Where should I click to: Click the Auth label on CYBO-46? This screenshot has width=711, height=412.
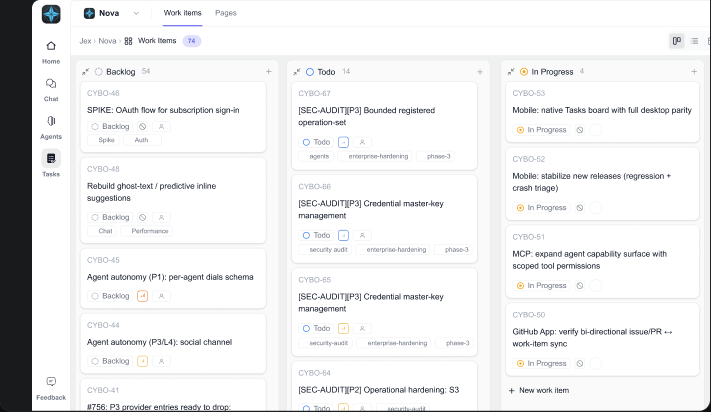click(x=142, y=140)
